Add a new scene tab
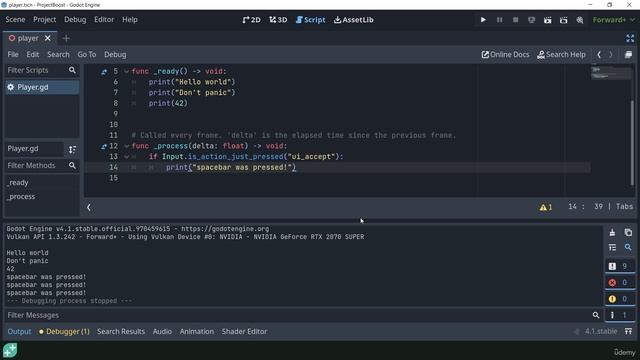This screenshot has height=360, width=640. coord(66,38)
